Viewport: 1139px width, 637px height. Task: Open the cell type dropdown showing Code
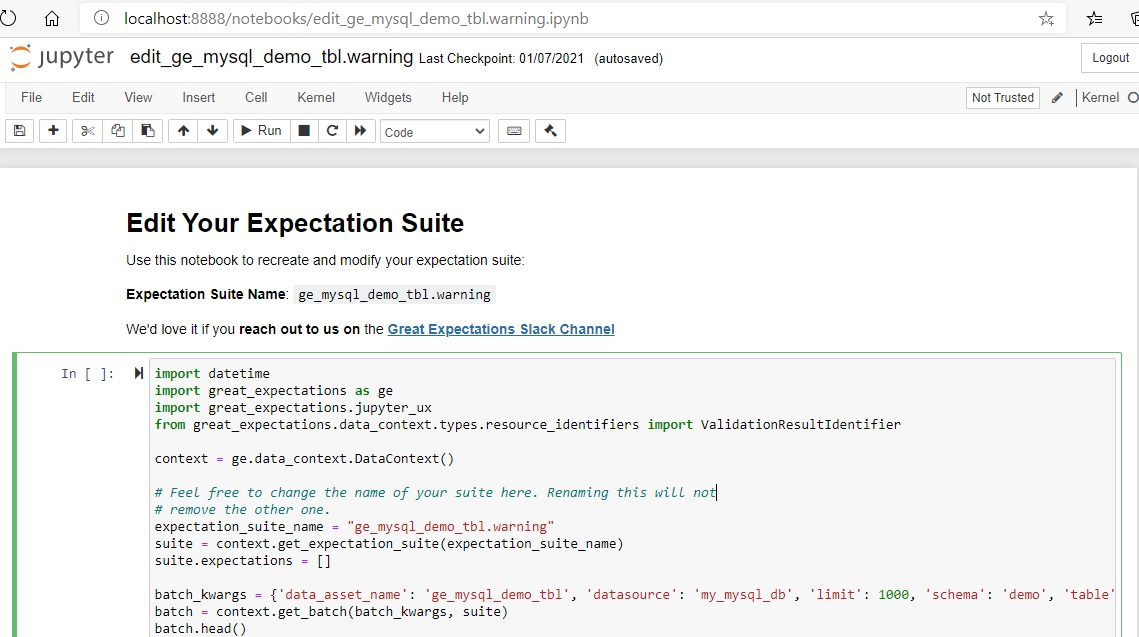[x=434, y=131]
